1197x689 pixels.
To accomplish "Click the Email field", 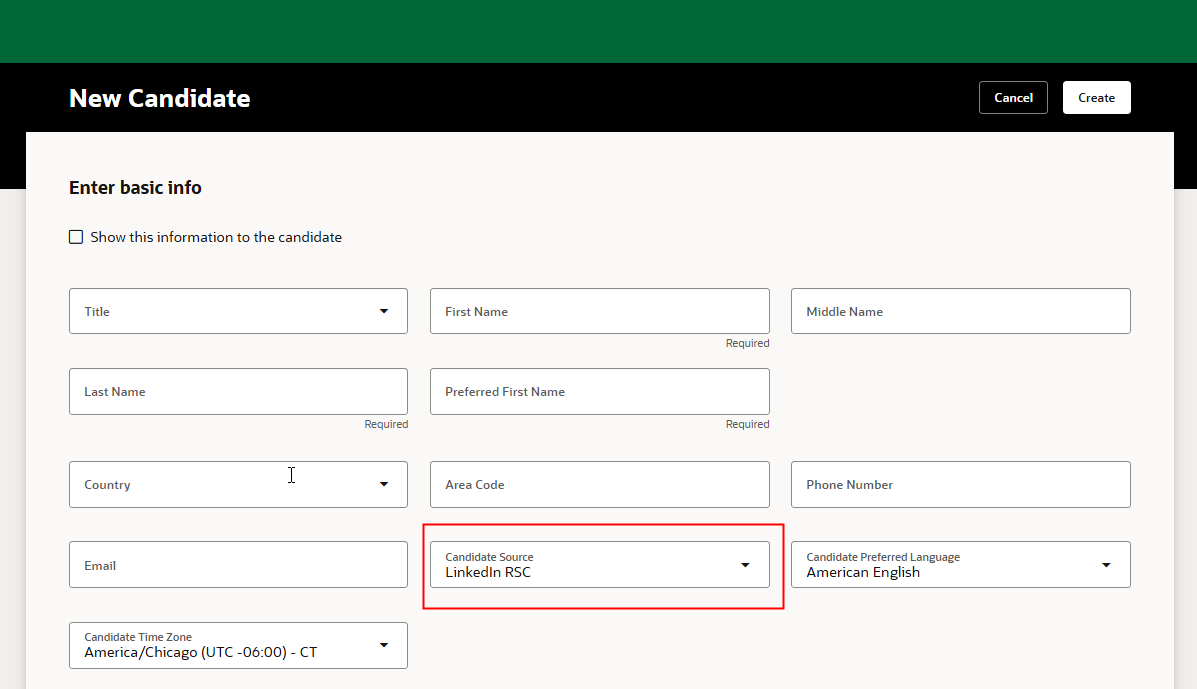I will tap(238, 565).
